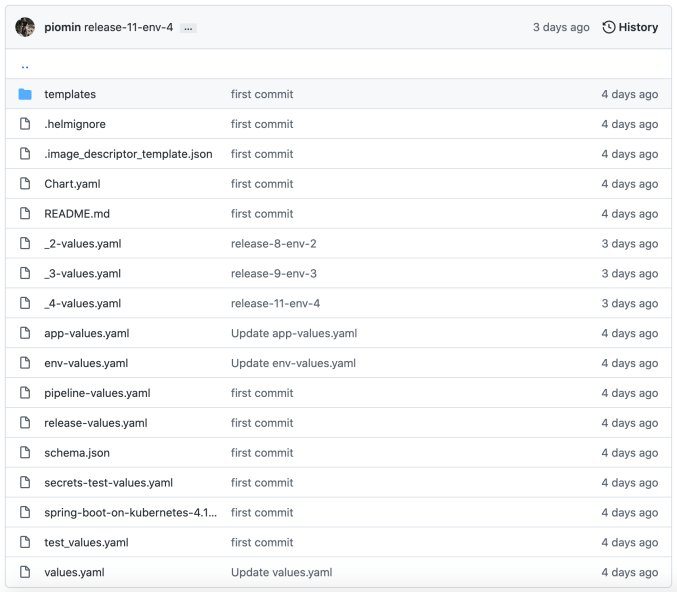677x592 pixels.
Task: Click the templates folder icon
Action: tap(25, 94)
